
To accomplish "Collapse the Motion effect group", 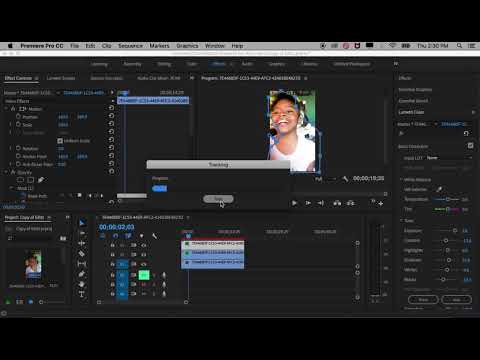I will tap(6, 109).
